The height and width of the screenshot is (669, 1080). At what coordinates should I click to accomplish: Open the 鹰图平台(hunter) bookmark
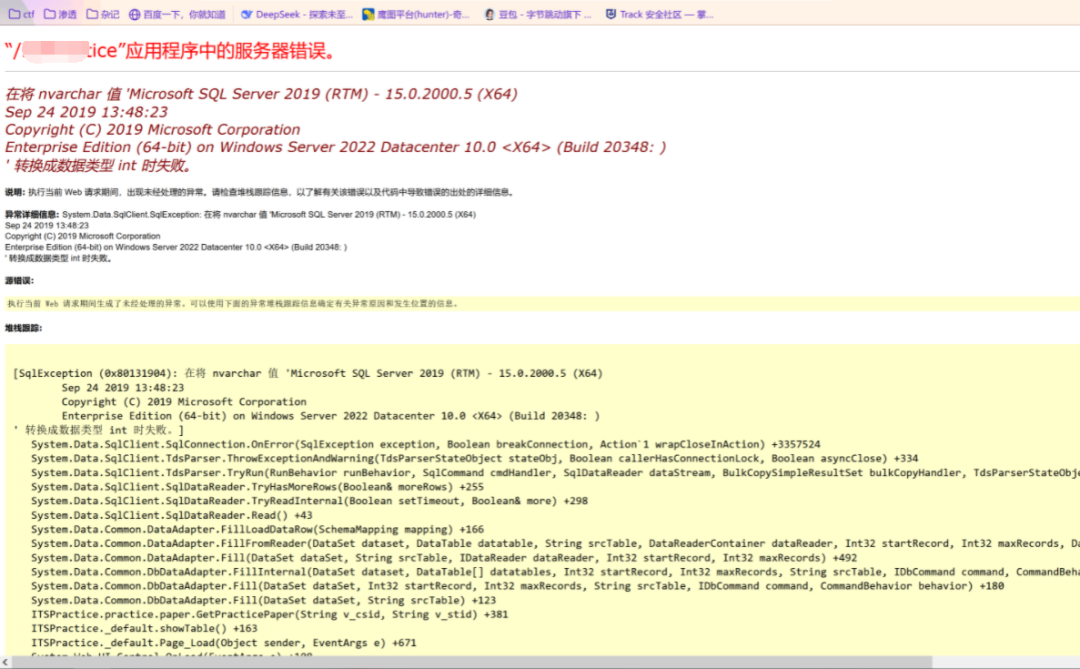click(x=416, y=14)
